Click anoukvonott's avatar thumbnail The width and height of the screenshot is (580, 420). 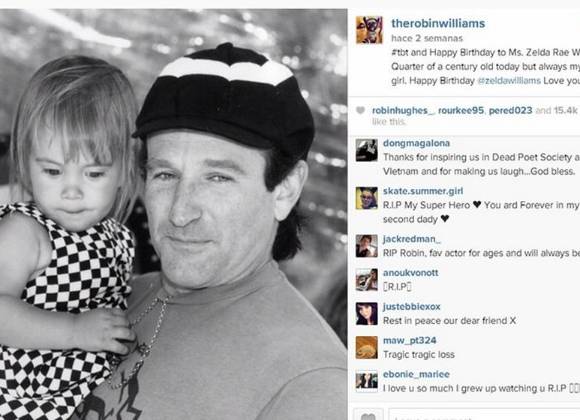[x=367, y=280]
